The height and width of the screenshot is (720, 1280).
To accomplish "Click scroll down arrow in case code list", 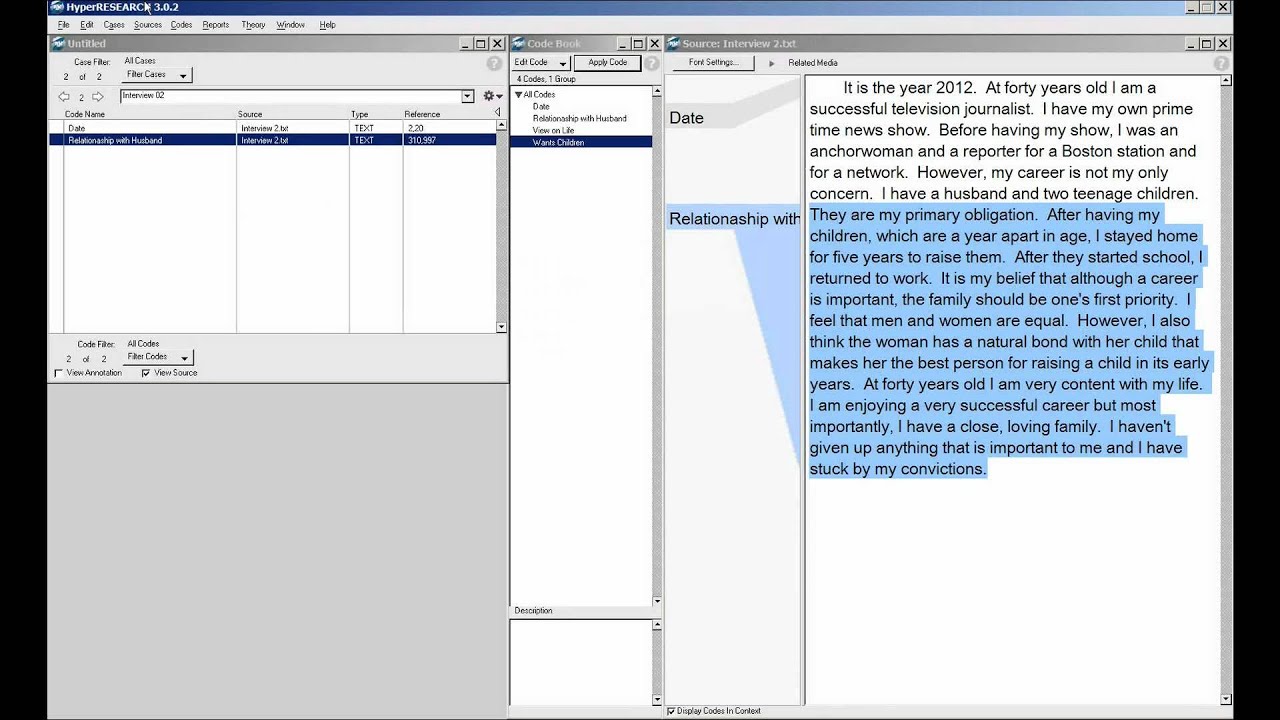I will click(501, 327).
